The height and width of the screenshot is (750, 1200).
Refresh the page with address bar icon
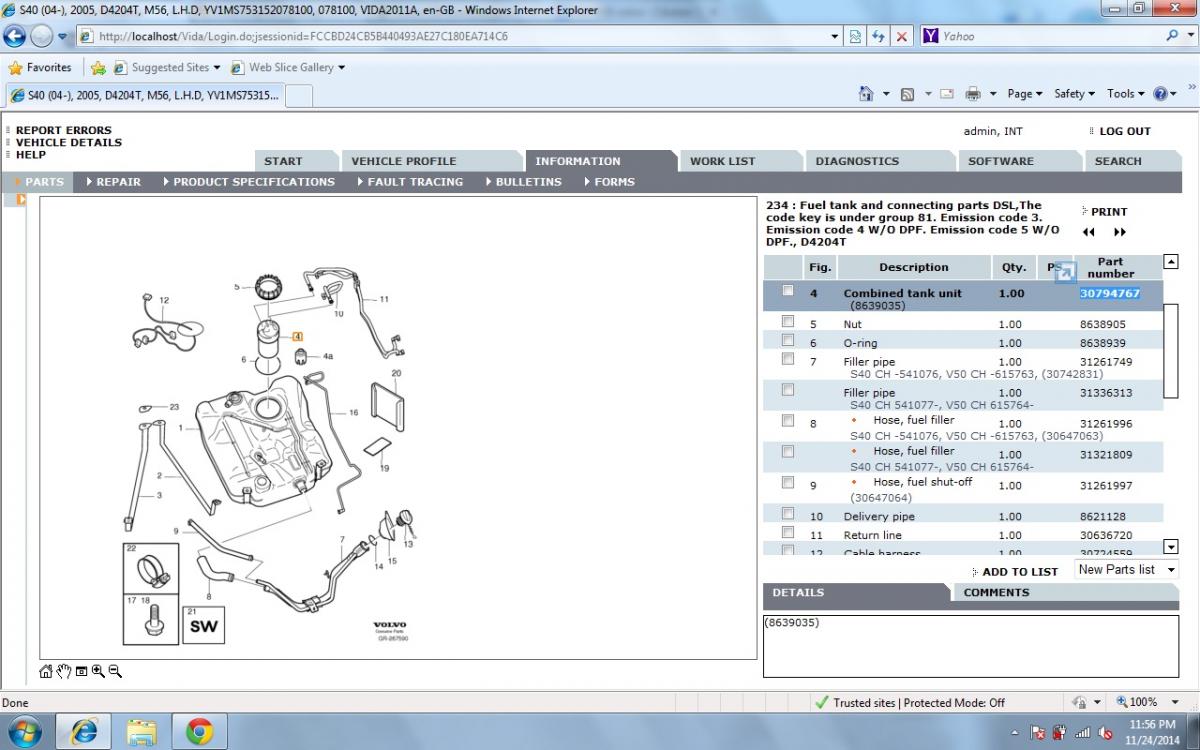pos(879,36)
